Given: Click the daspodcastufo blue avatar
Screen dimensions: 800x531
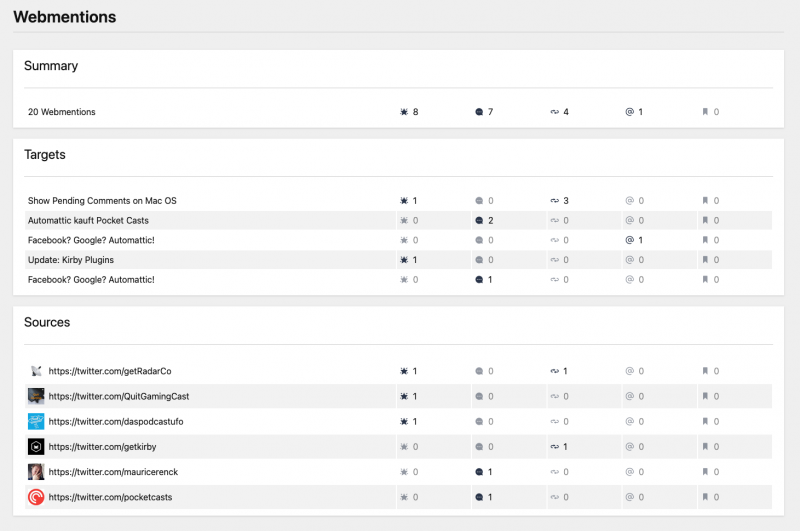Looking at the screenshot, I should (36, 421).
